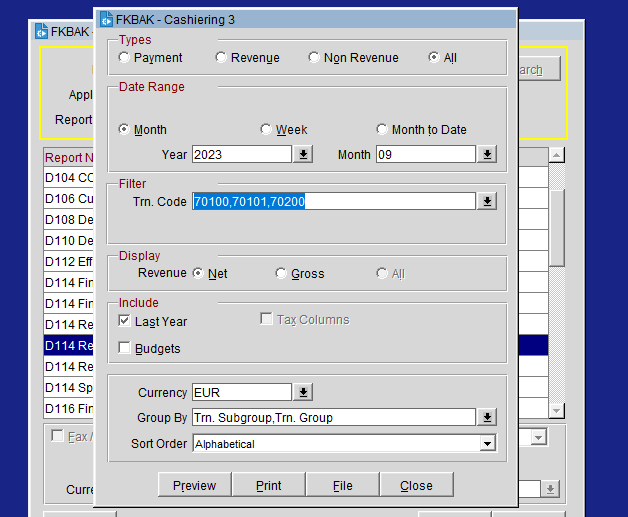This screenshot has width=628, height=517.
Task: Enable the Budgets checkbox
Action: click(x=125, y=349)
